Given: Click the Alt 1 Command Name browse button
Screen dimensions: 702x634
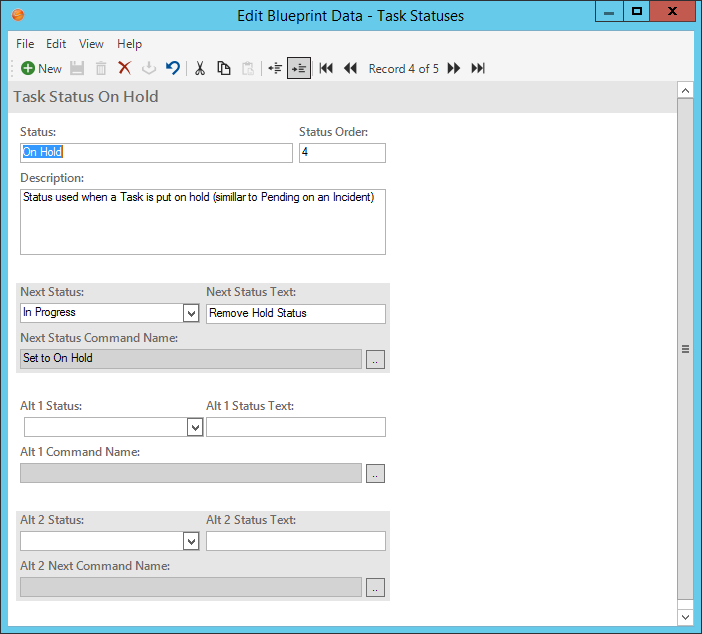Looking at the screenshot, I should pyautogui.click(x=375, y=474).
